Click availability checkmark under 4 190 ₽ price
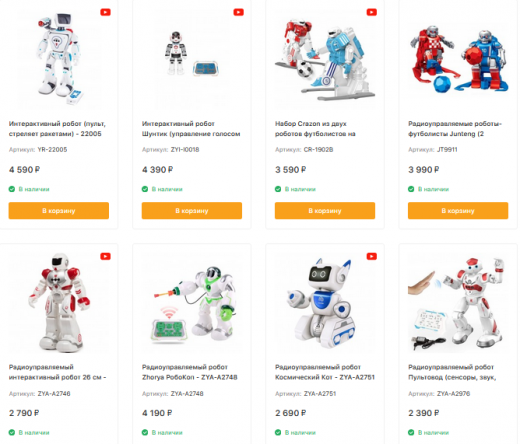Image resolution: width=520 pixels, height=444 pixels. [145, 432]
